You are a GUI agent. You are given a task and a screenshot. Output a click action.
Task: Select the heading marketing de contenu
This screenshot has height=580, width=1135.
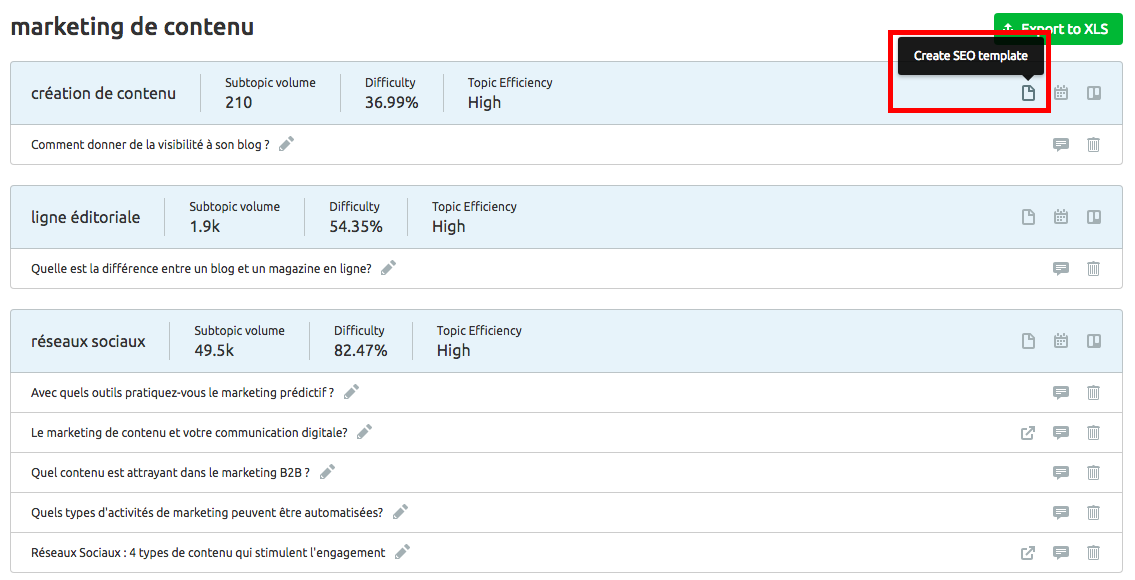tap(131, 26)
